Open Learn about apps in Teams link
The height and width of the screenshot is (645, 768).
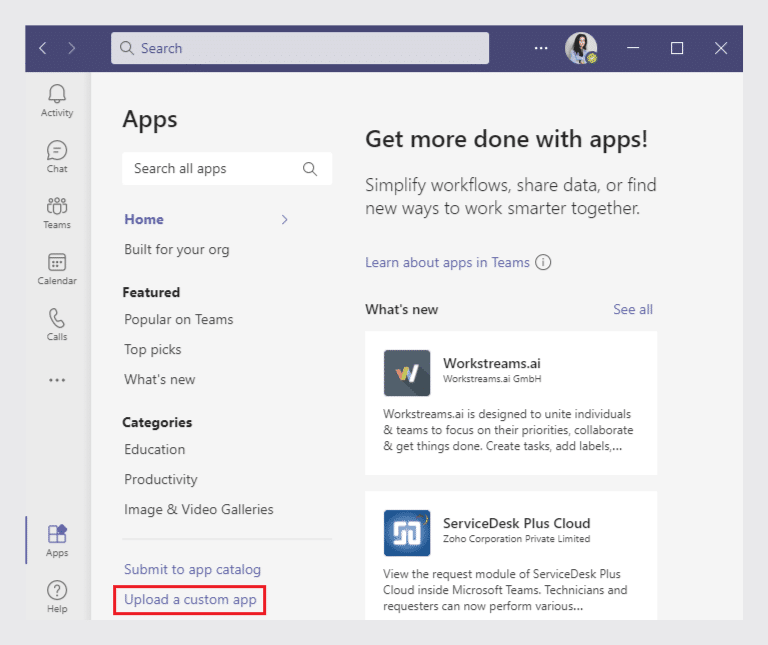tap(448, 263)
